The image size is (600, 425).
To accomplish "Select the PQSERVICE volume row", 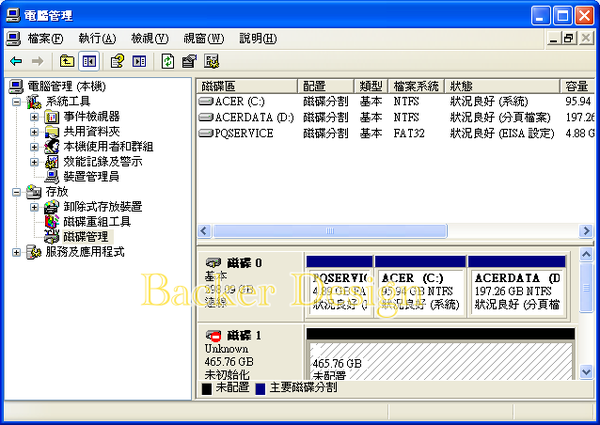I will [395, 133].
